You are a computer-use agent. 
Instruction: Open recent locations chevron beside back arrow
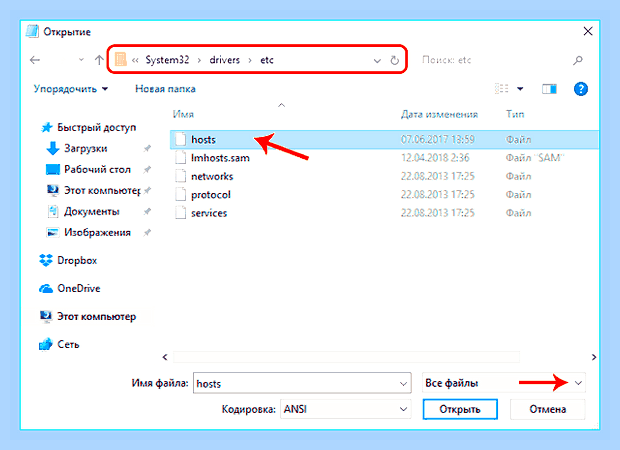tap(81, 60)
